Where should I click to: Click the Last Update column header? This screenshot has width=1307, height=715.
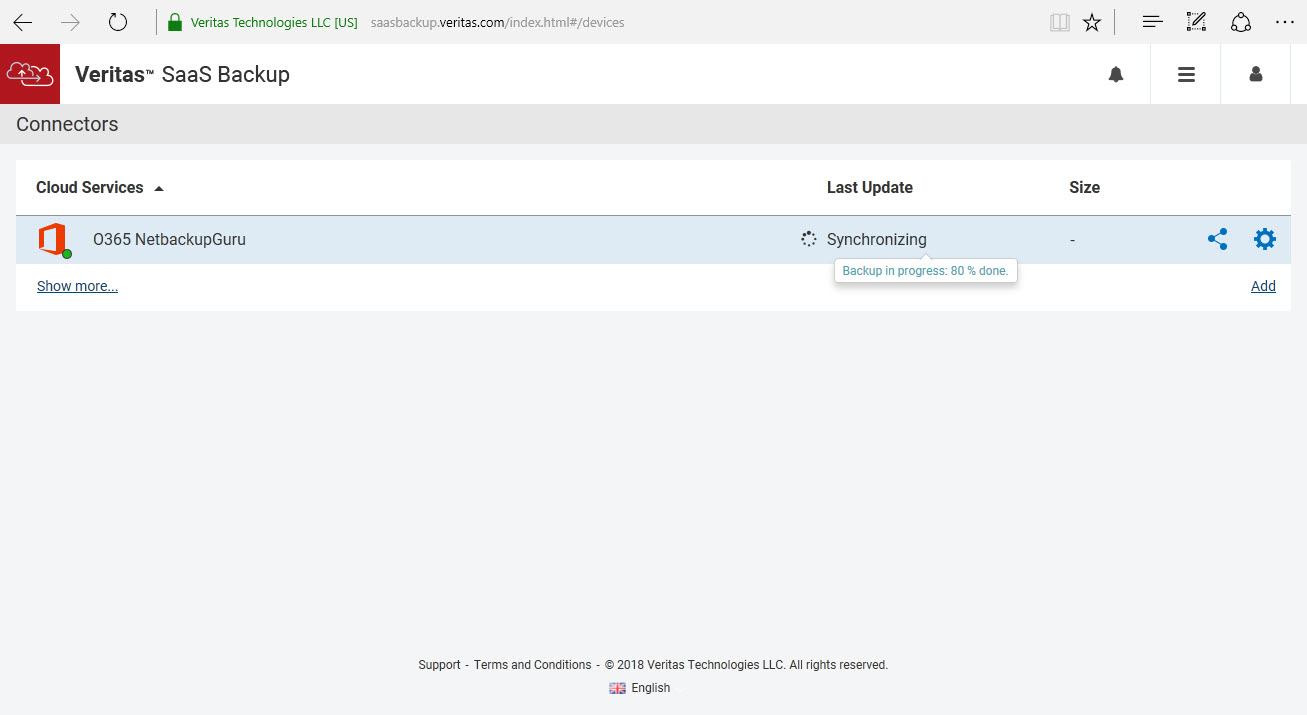(x=869, y=188)
